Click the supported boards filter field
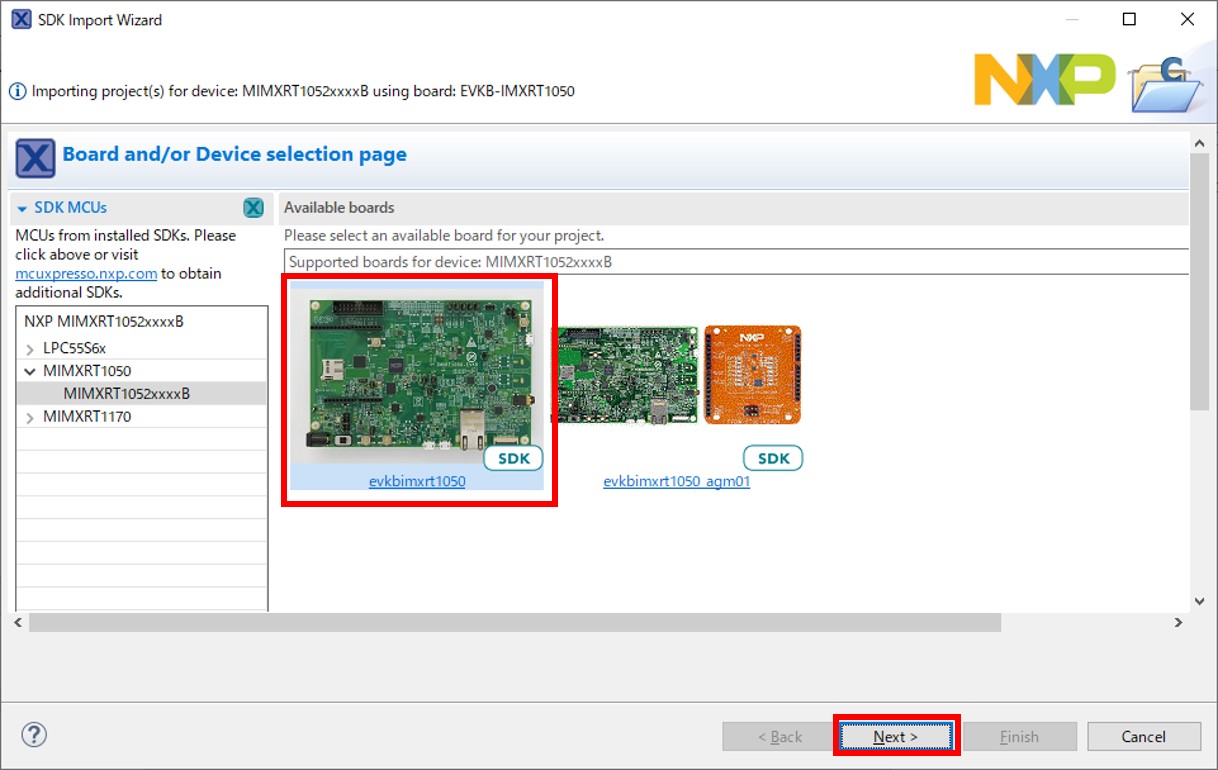 [x=735, y=262]
